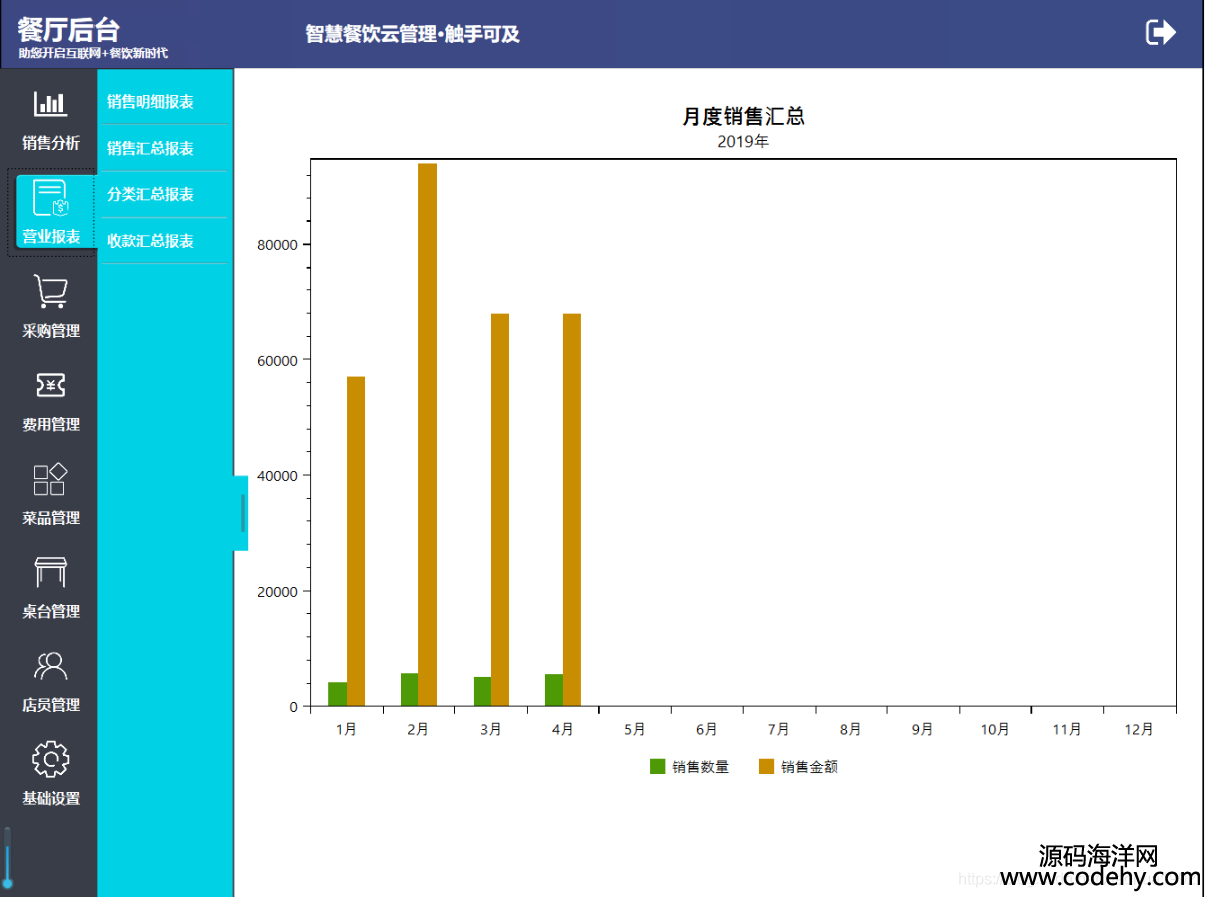
Task: Open 采购管理 shopping cart icon
Action: 50,291
